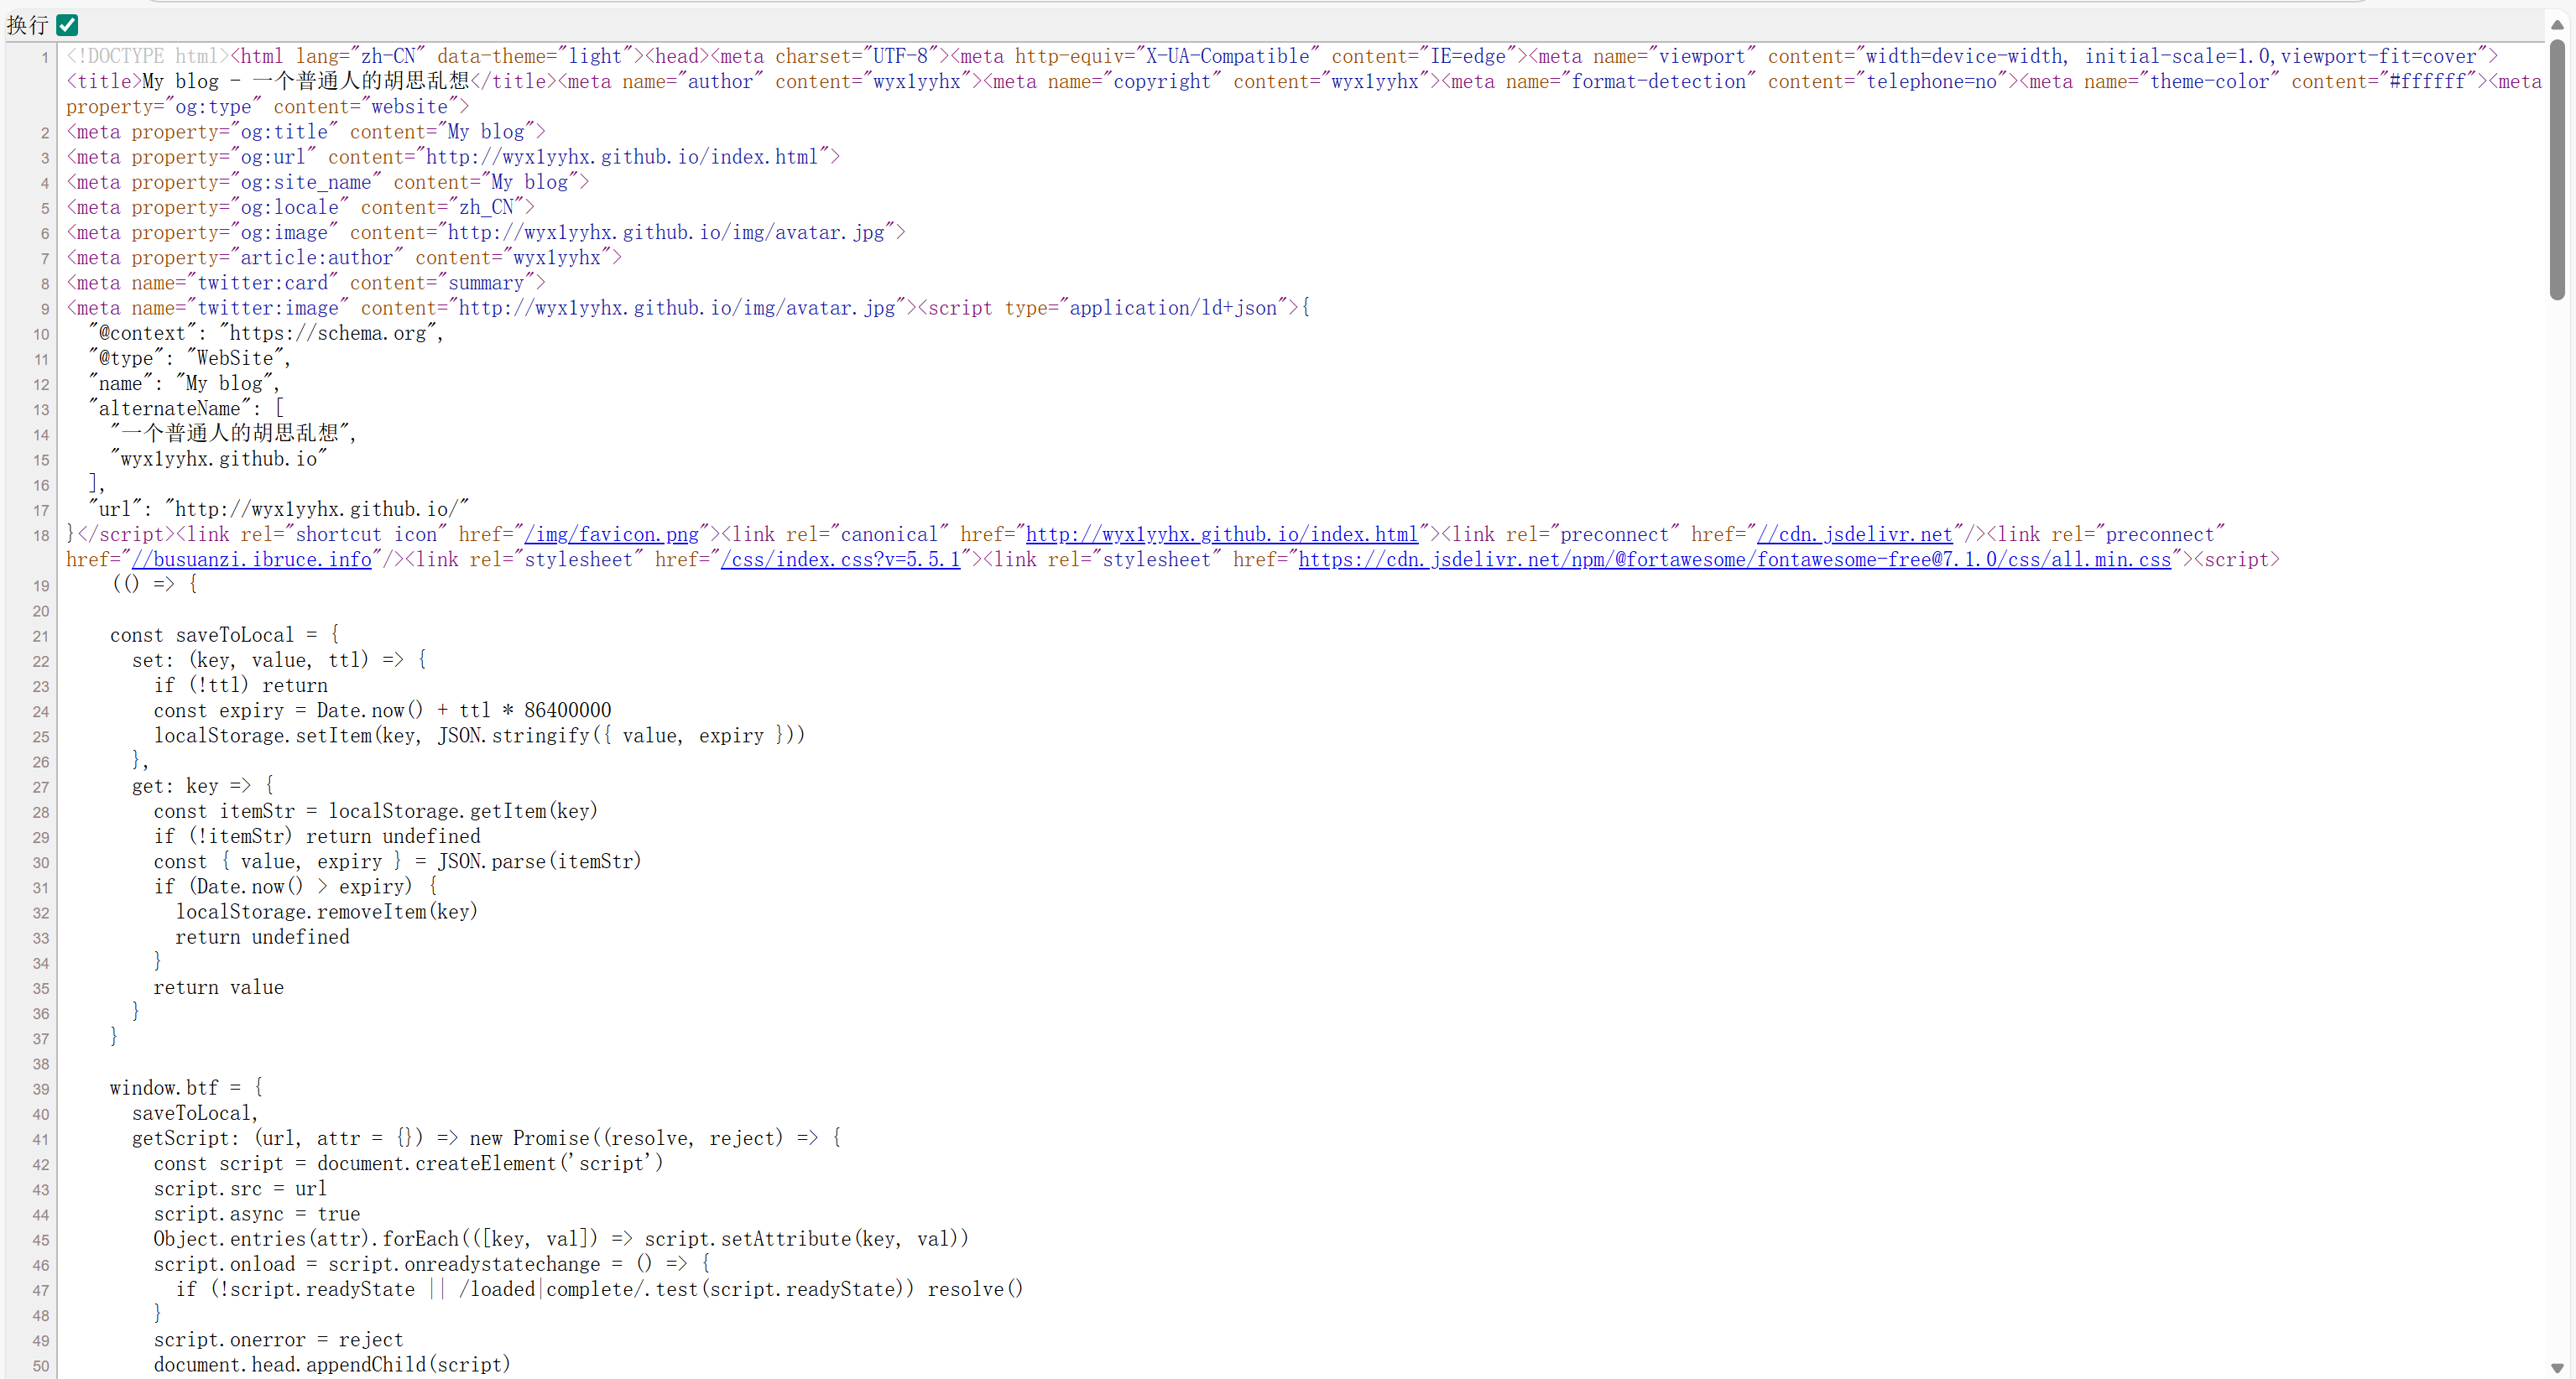Click the script.readyState test line

tap(600, 1289)
